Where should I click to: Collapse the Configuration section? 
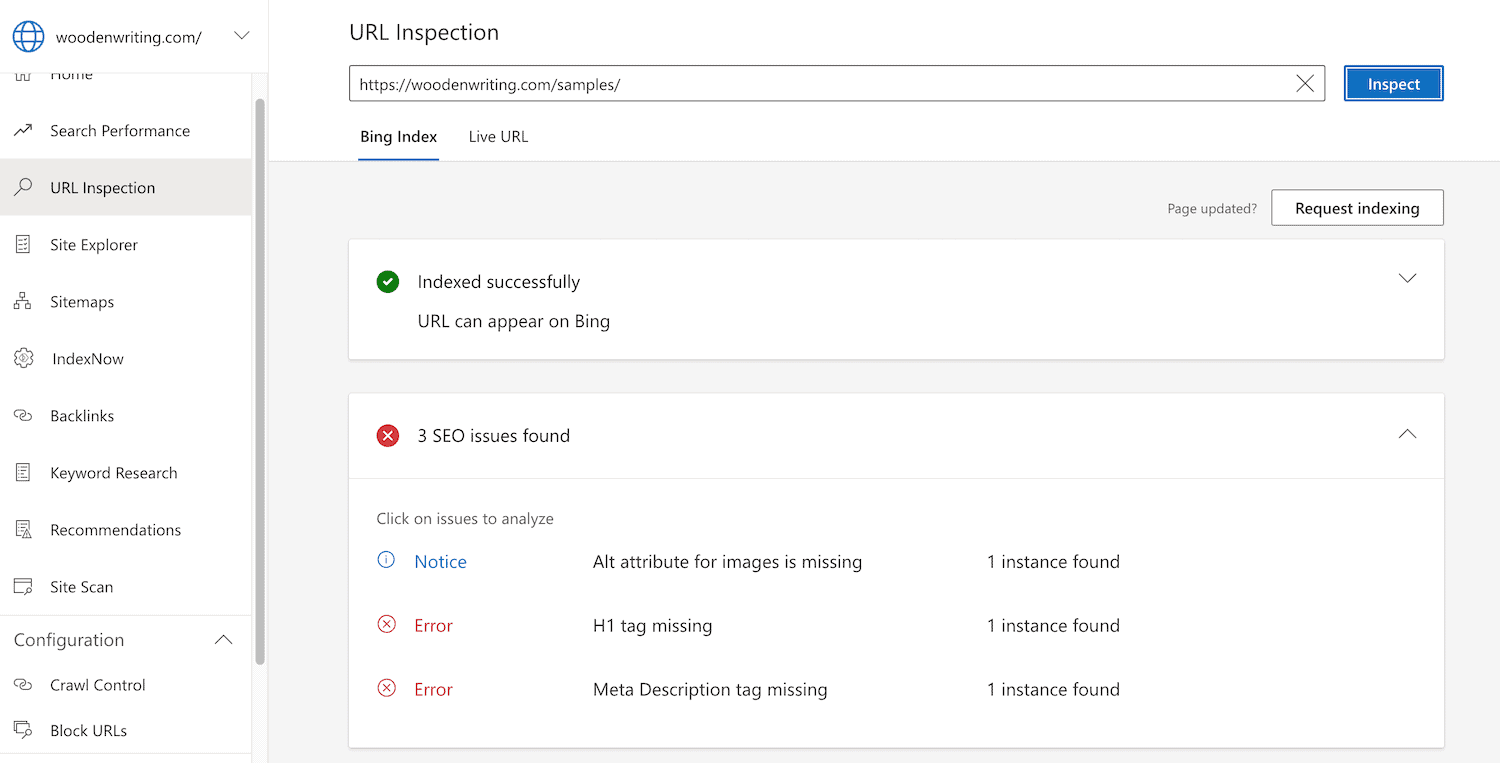click(223, 639)
